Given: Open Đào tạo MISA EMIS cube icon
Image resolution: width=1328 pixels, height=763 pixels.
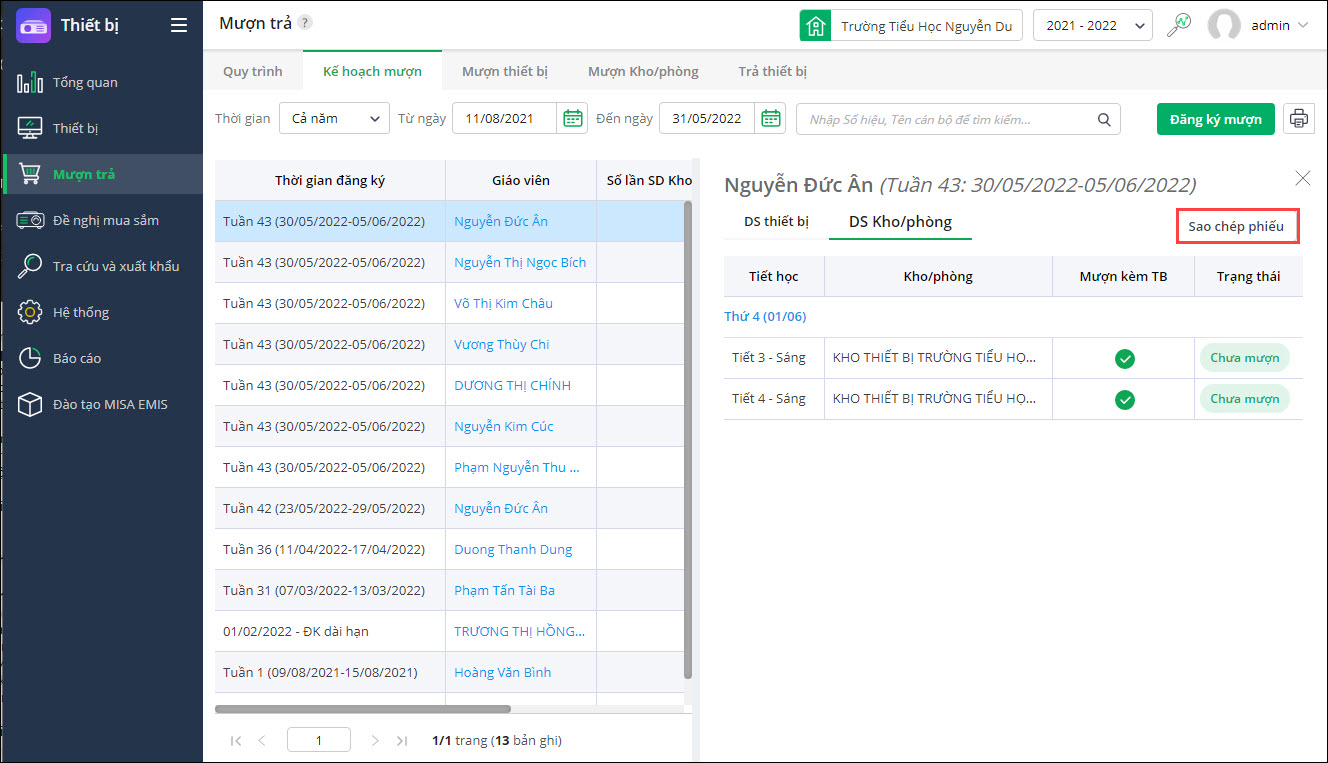Looking at the screenshot, I should tap(30, 404).
